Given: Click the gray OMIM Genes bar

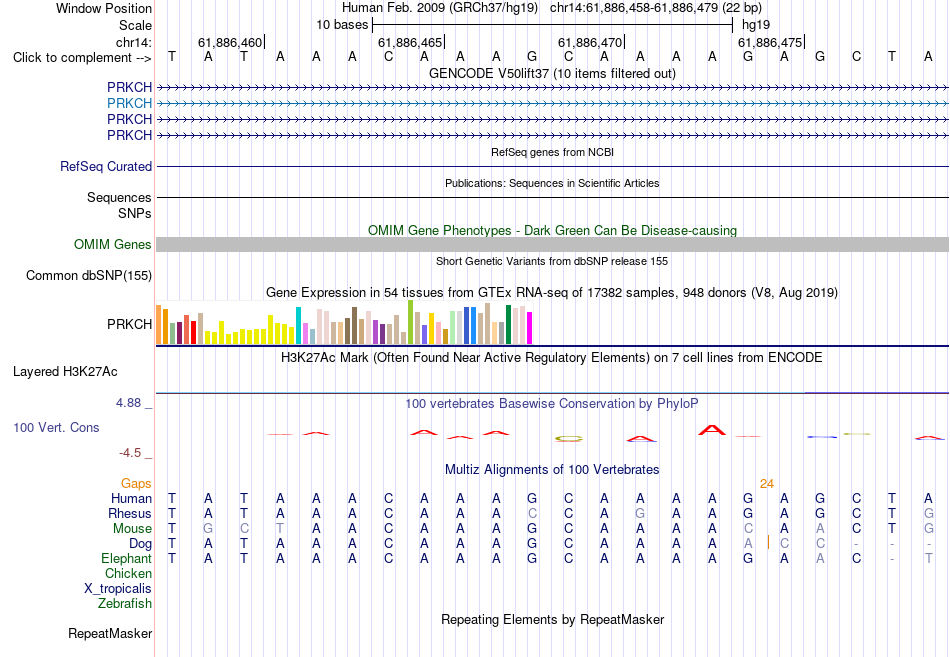Looking at the screenshot, I should pos(552,244).
